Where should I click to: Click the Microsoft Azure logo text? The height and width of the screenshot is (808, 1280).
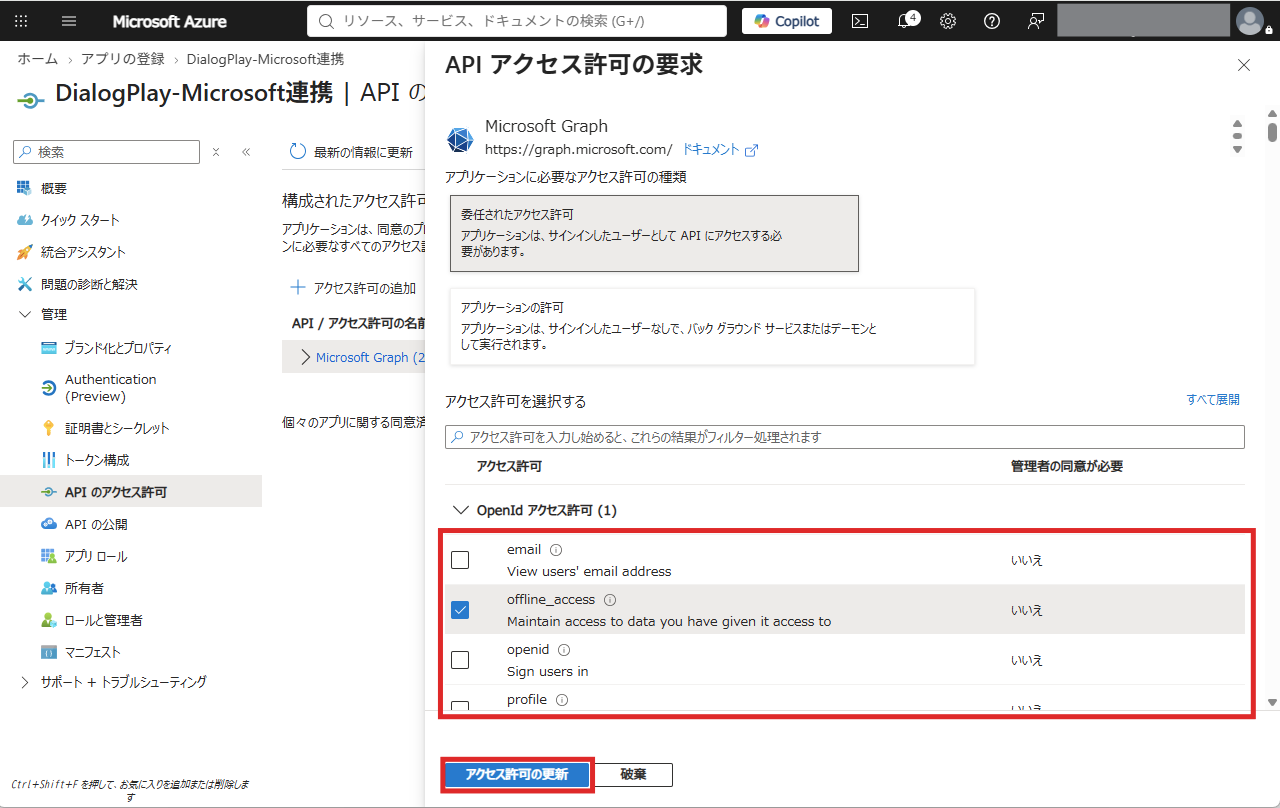(x=169, y=21)
